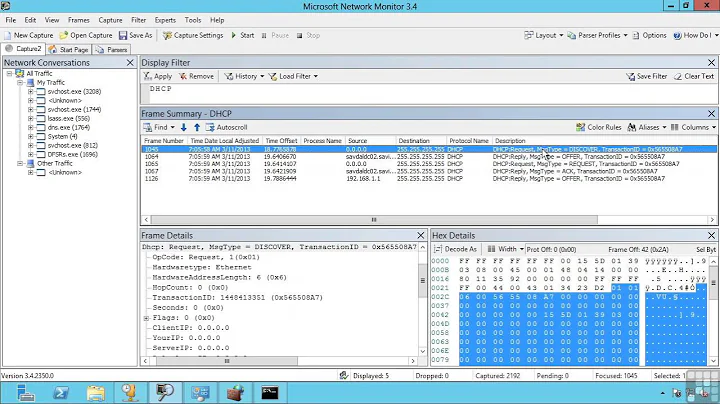Apply the display filter
Viewport: 720px width, 404px height.
click(x=157, y=76)
